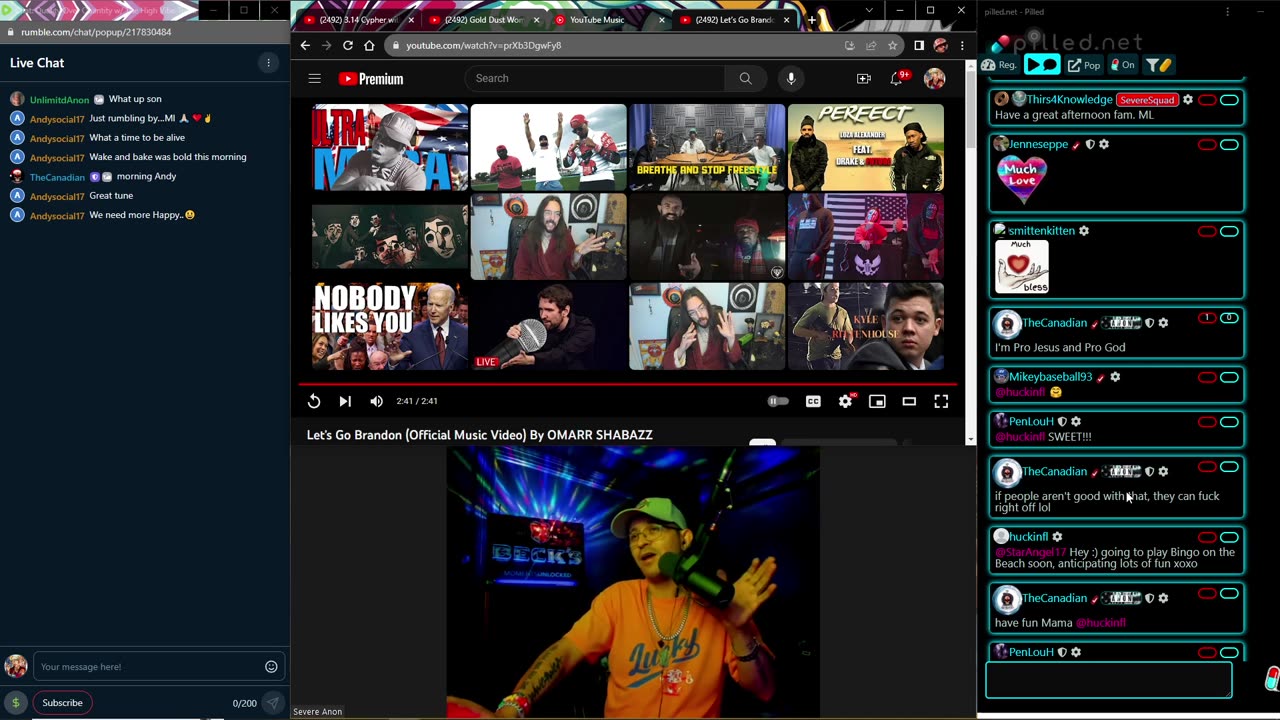Toggle YouTube autoplay switch
Image resolution: width=1280 pixels, height=720 pixels.
[777, 401]
